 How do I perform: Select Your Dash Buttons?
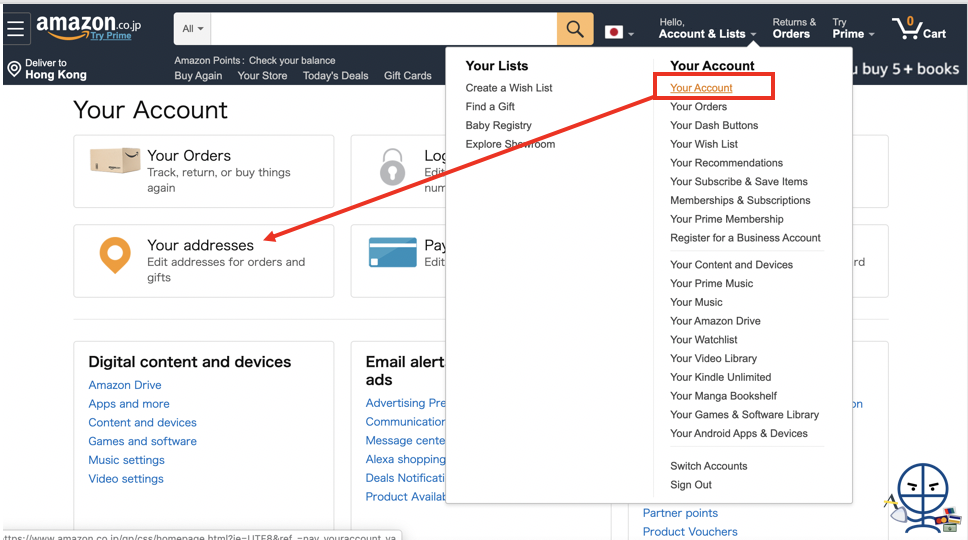714,125
